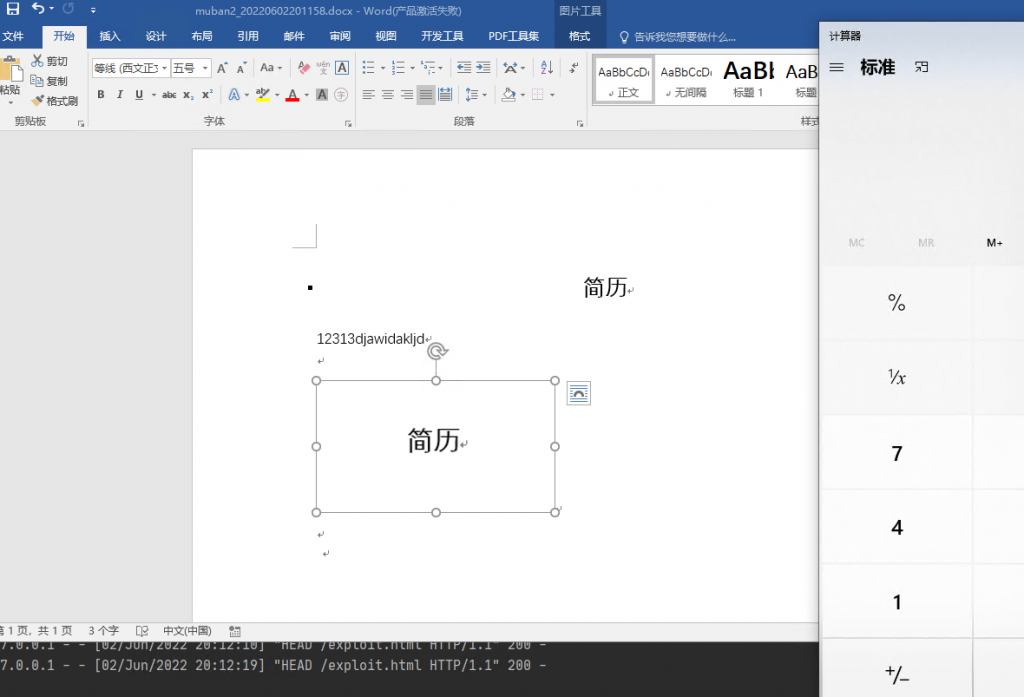Toggle justify alignment
Screen dimensions: 1024x697
click(426, 95)
